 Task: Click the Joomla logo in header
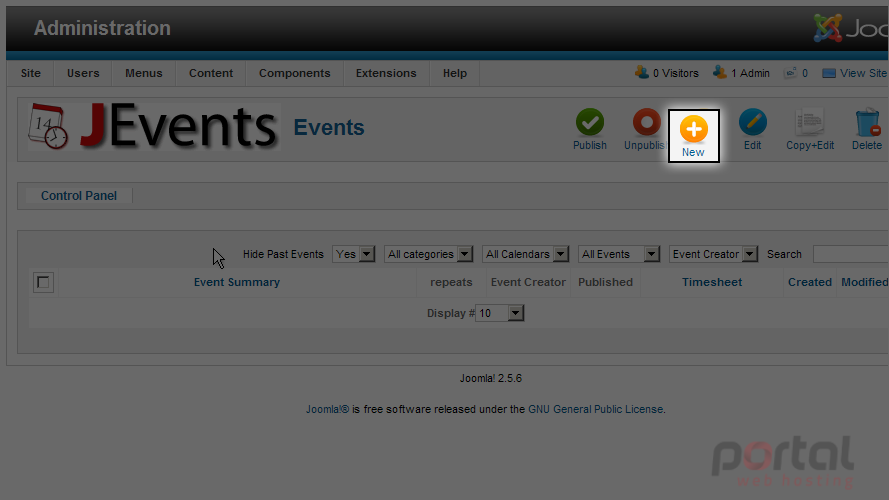point(827,28)
